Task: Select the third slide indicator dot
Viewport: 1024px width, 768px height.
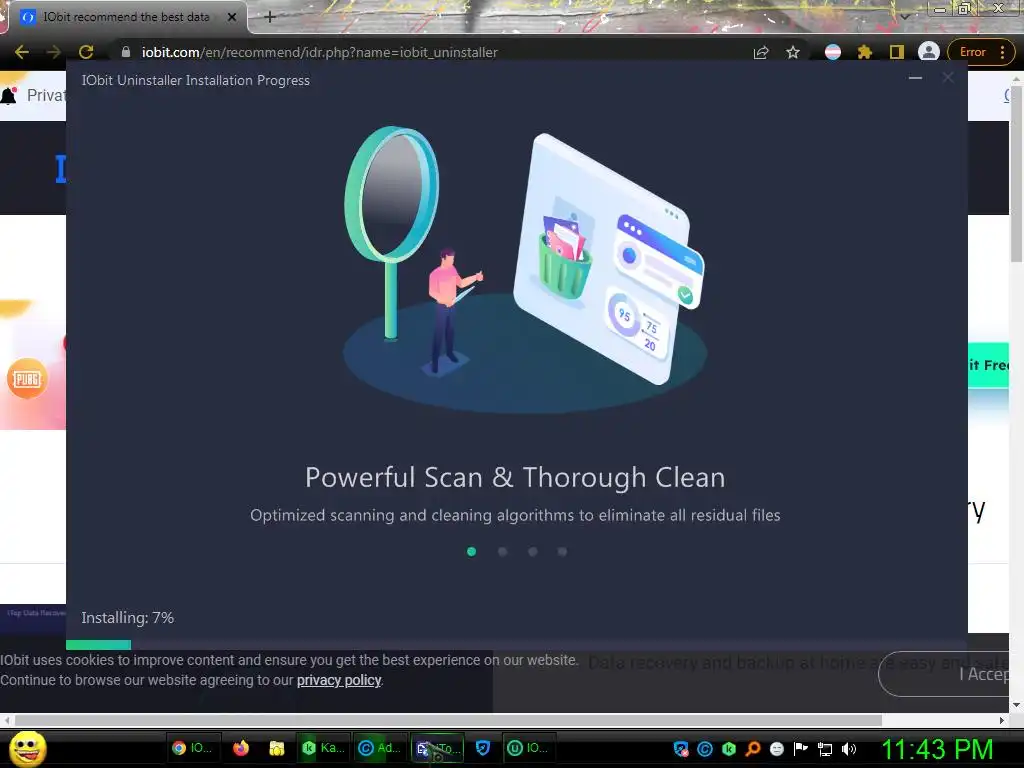Action: (532, 552)
